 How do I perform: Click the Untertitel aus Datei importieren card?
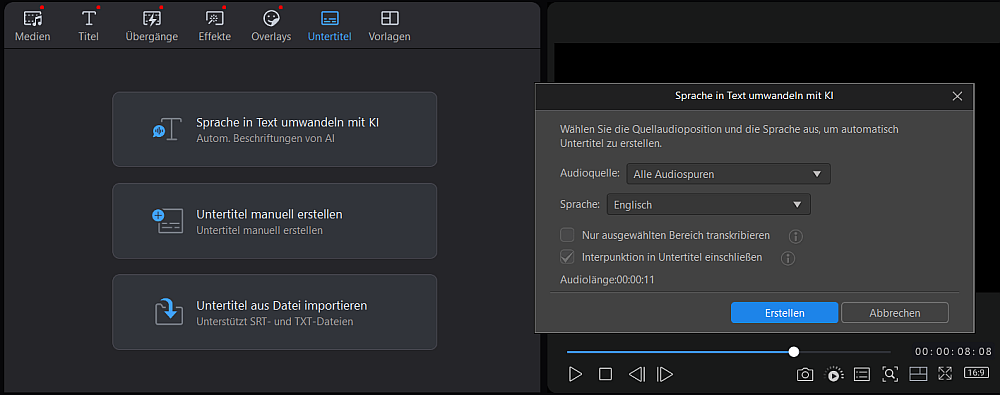[x=274, y=312]
